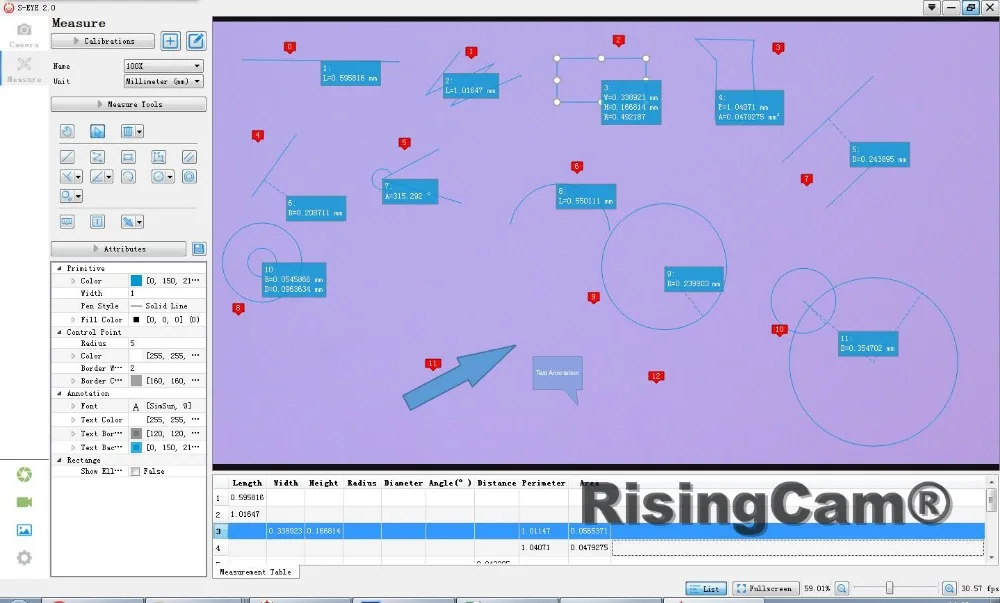The width and height of the screenshot is (1000, 603).
Task: Toggle the Attributes section button
Action: [119, 249]
